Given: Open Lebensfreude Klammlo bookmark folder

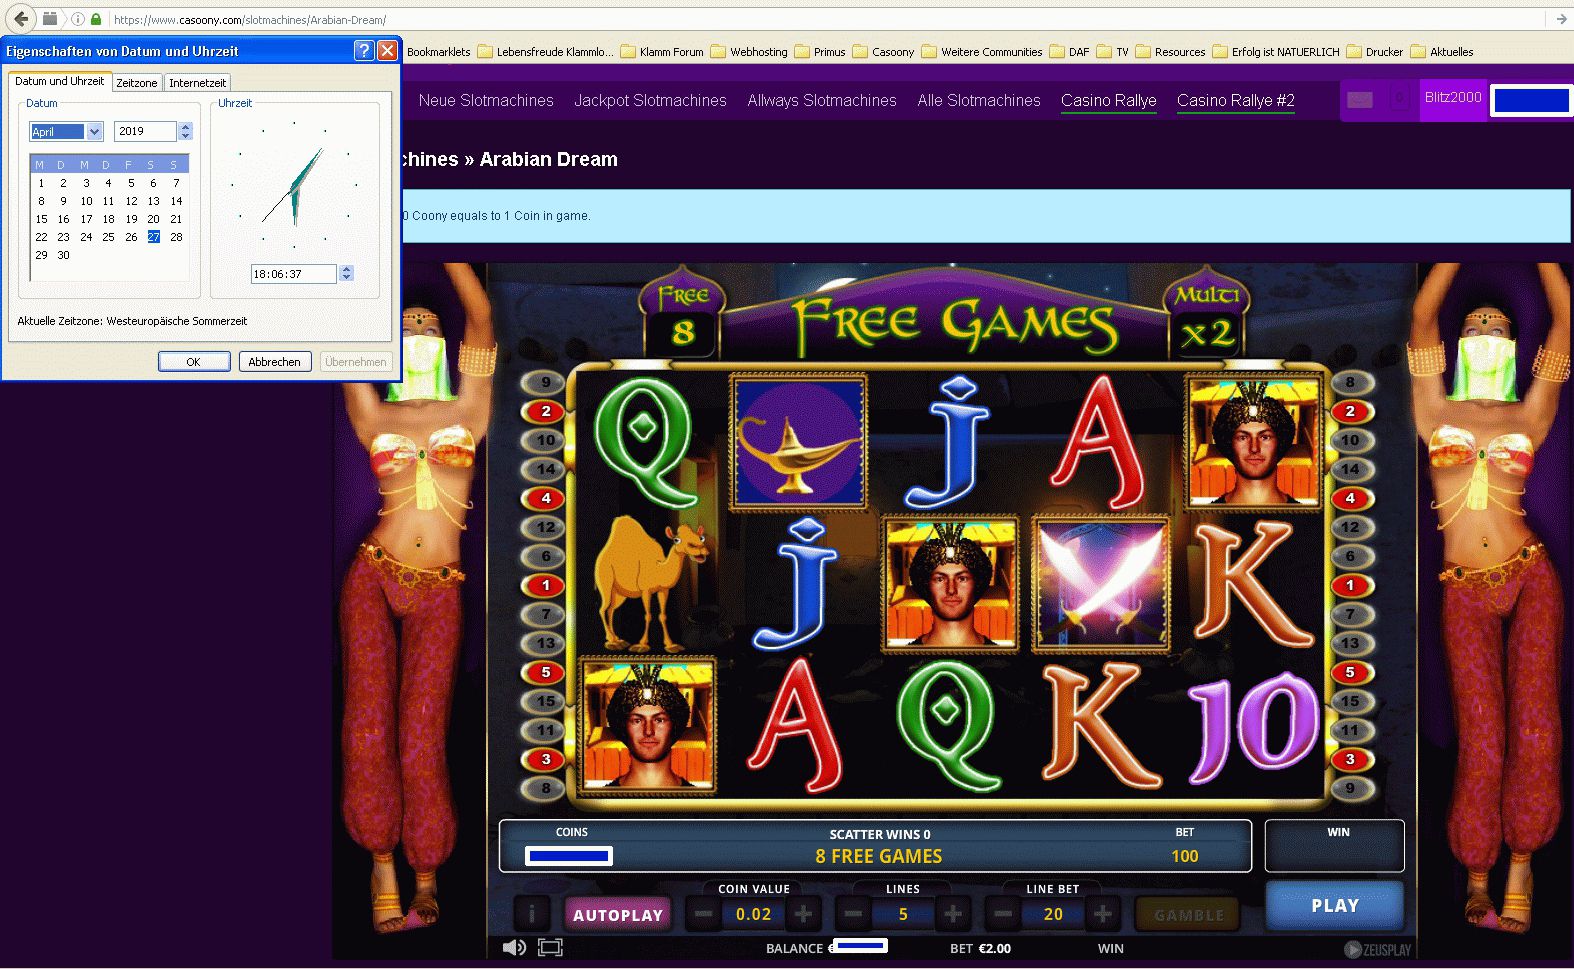Looking at the screenshot, I should pos(546,52).
